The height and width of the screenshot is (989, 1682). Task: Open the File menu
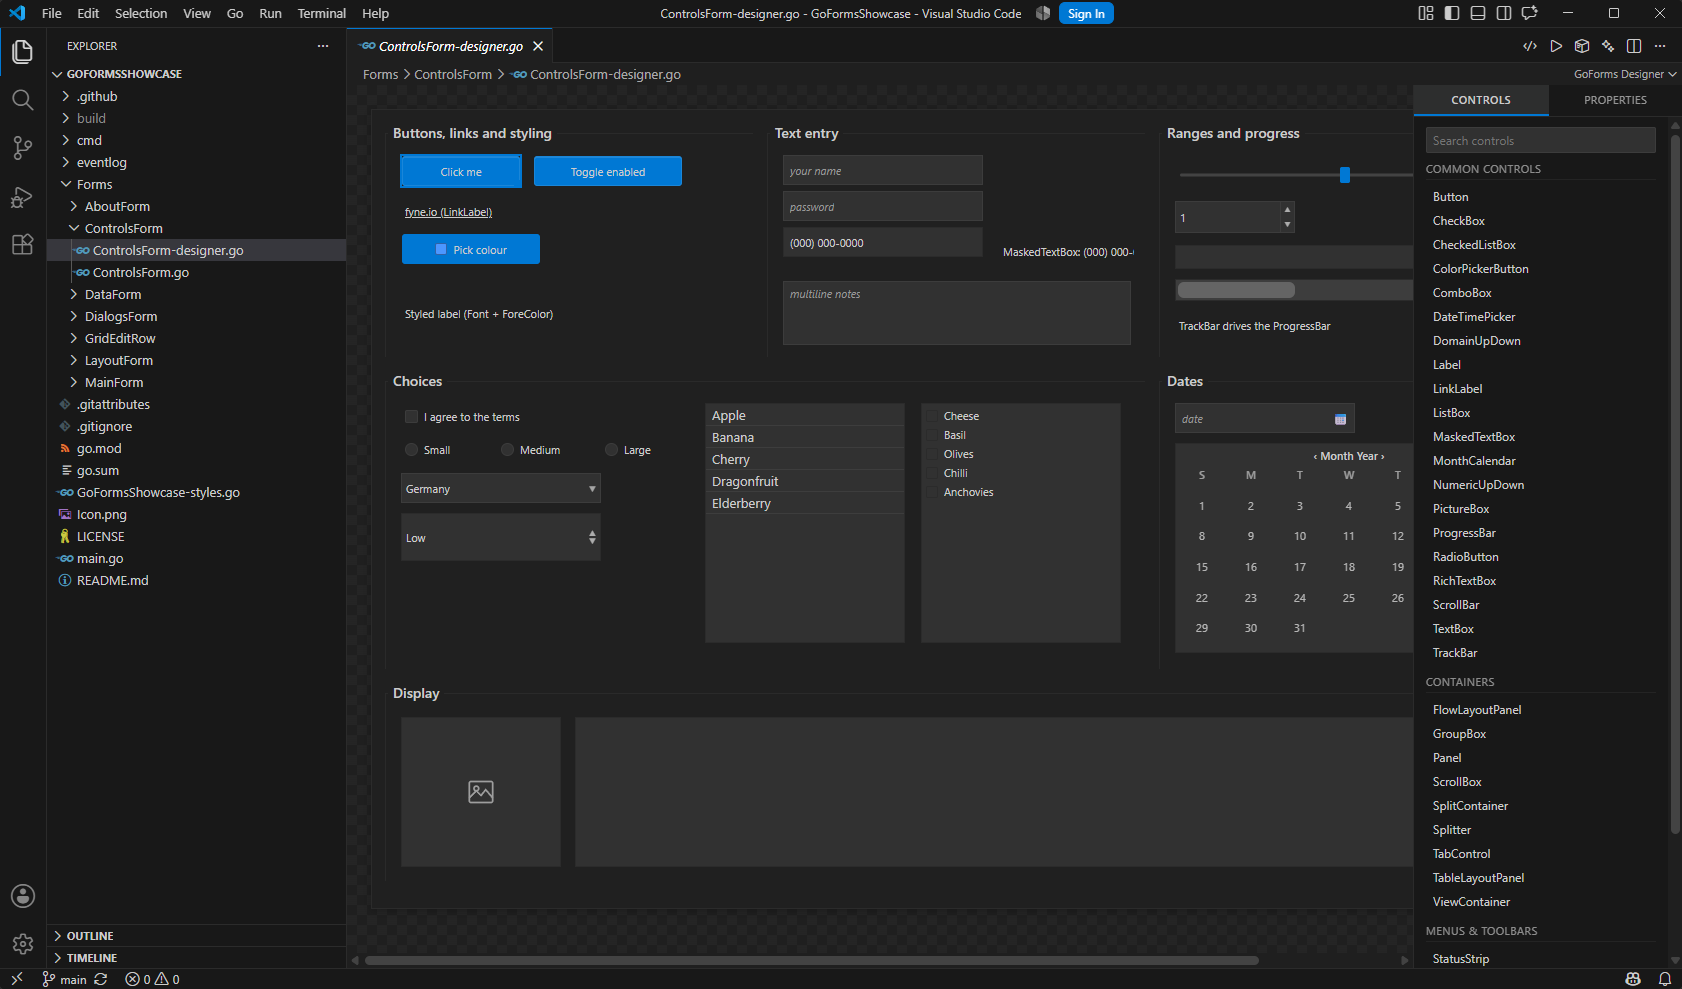click(52, 13)
